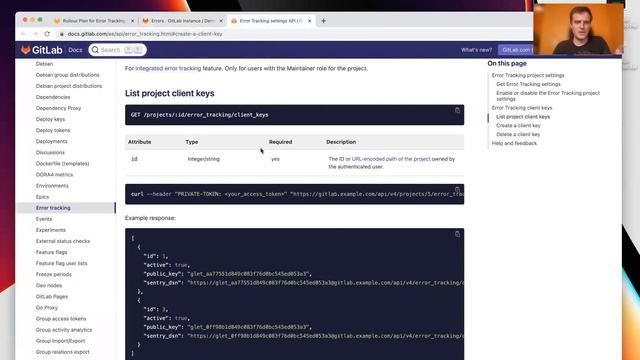Open Group Import/Export in sidebar

[60, 341]
